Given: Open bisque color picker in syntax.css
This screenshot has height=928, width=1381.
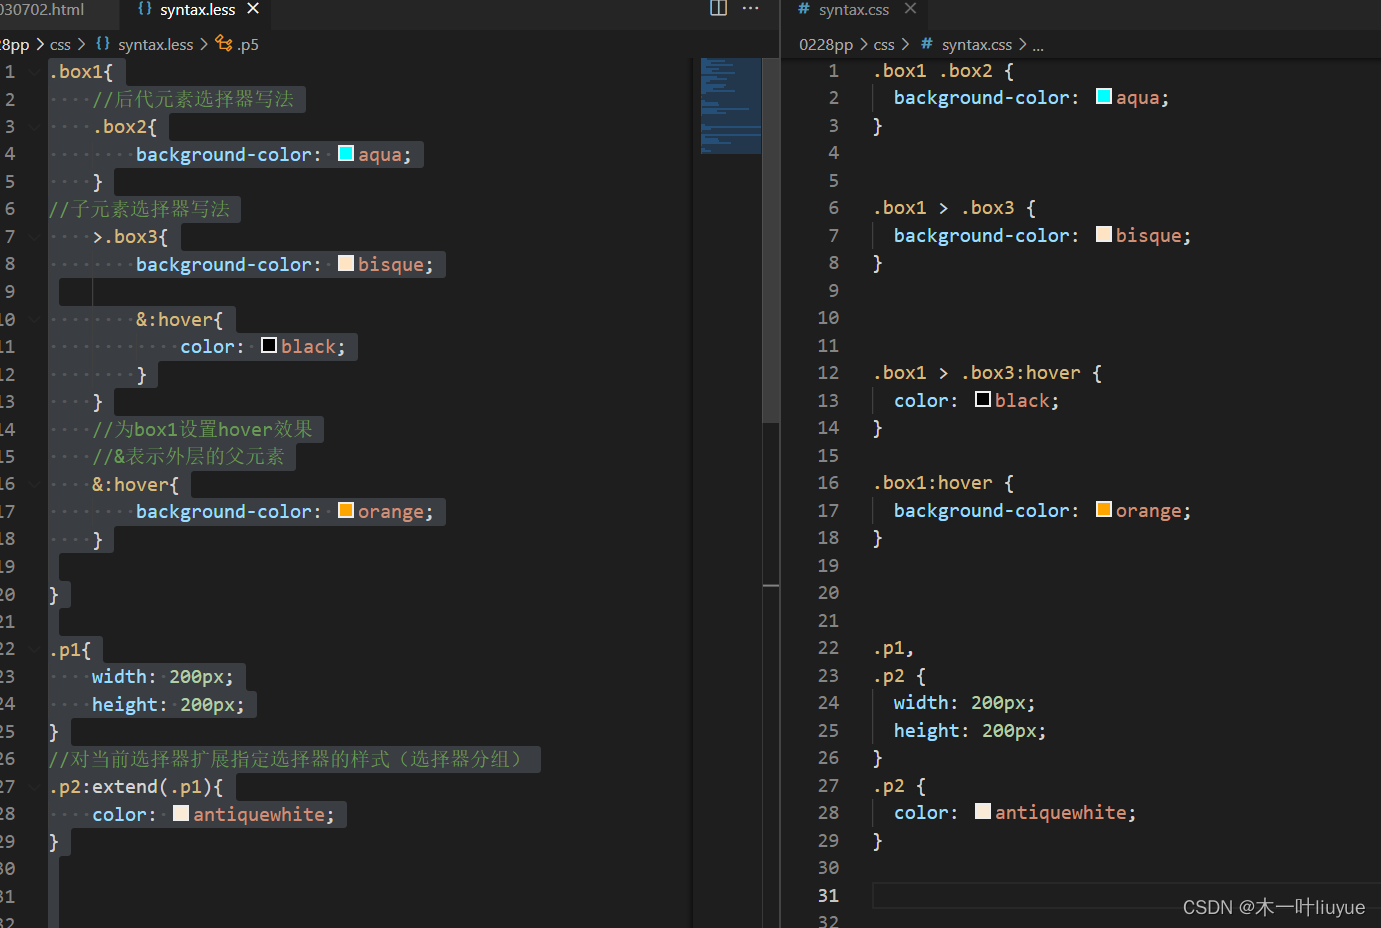Looking at the screenshot, I should coord(1104,235).
